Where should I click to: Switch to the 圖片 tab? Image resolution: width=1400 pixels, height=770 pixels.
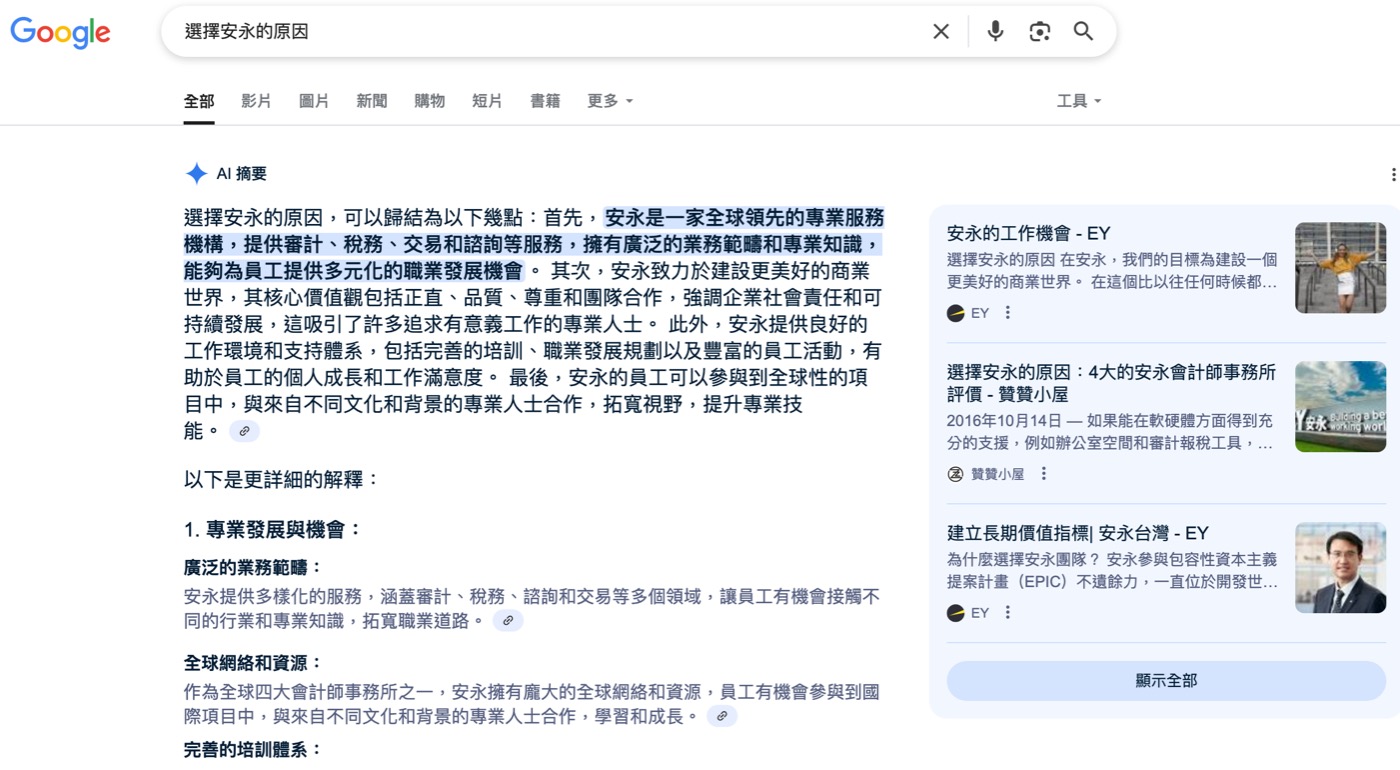(314, 101)
